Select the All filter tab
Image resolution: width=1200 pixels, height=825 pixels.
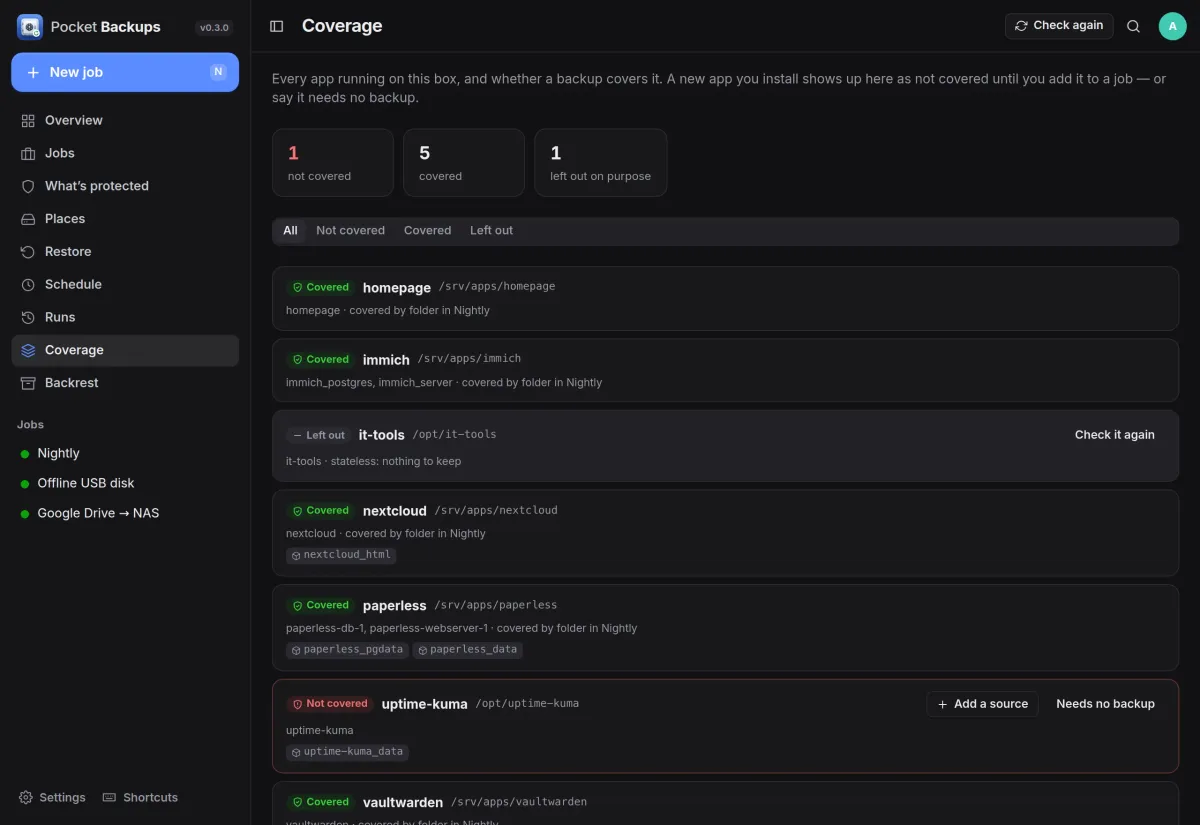290,230
